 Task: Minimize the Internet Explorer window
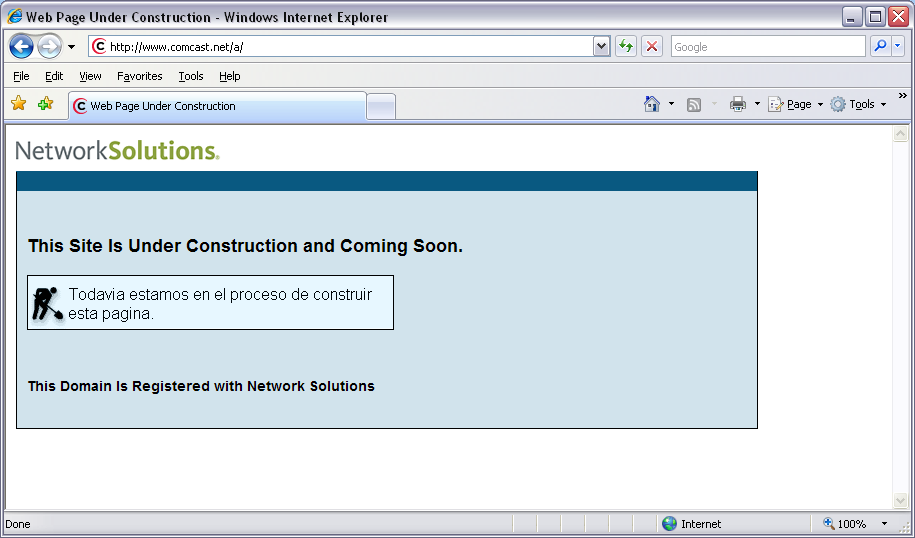pyautogui.click(x=852, y=17)
